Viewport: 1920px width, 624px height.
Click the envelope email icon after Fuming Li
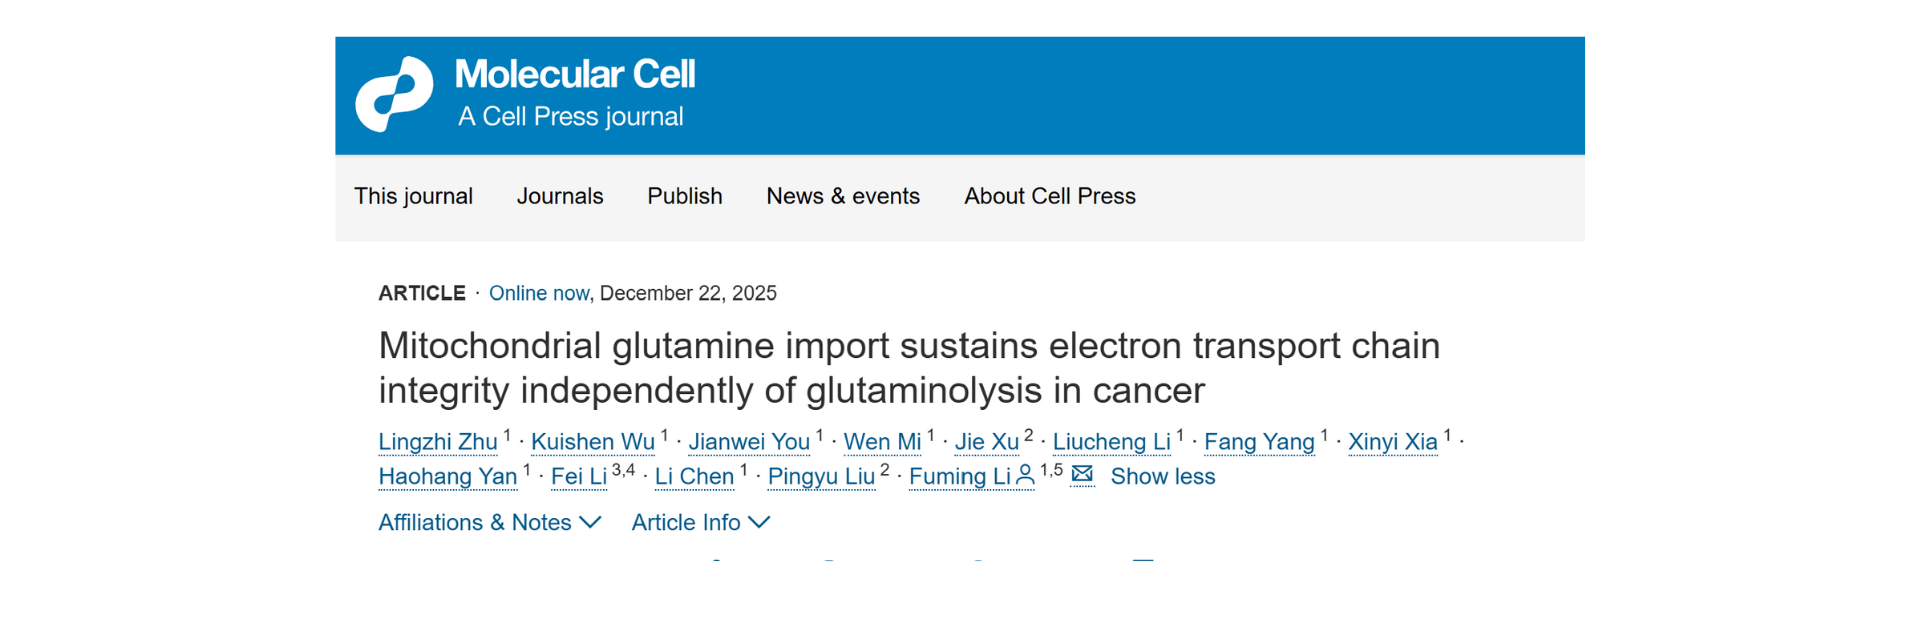point(1082,475)
